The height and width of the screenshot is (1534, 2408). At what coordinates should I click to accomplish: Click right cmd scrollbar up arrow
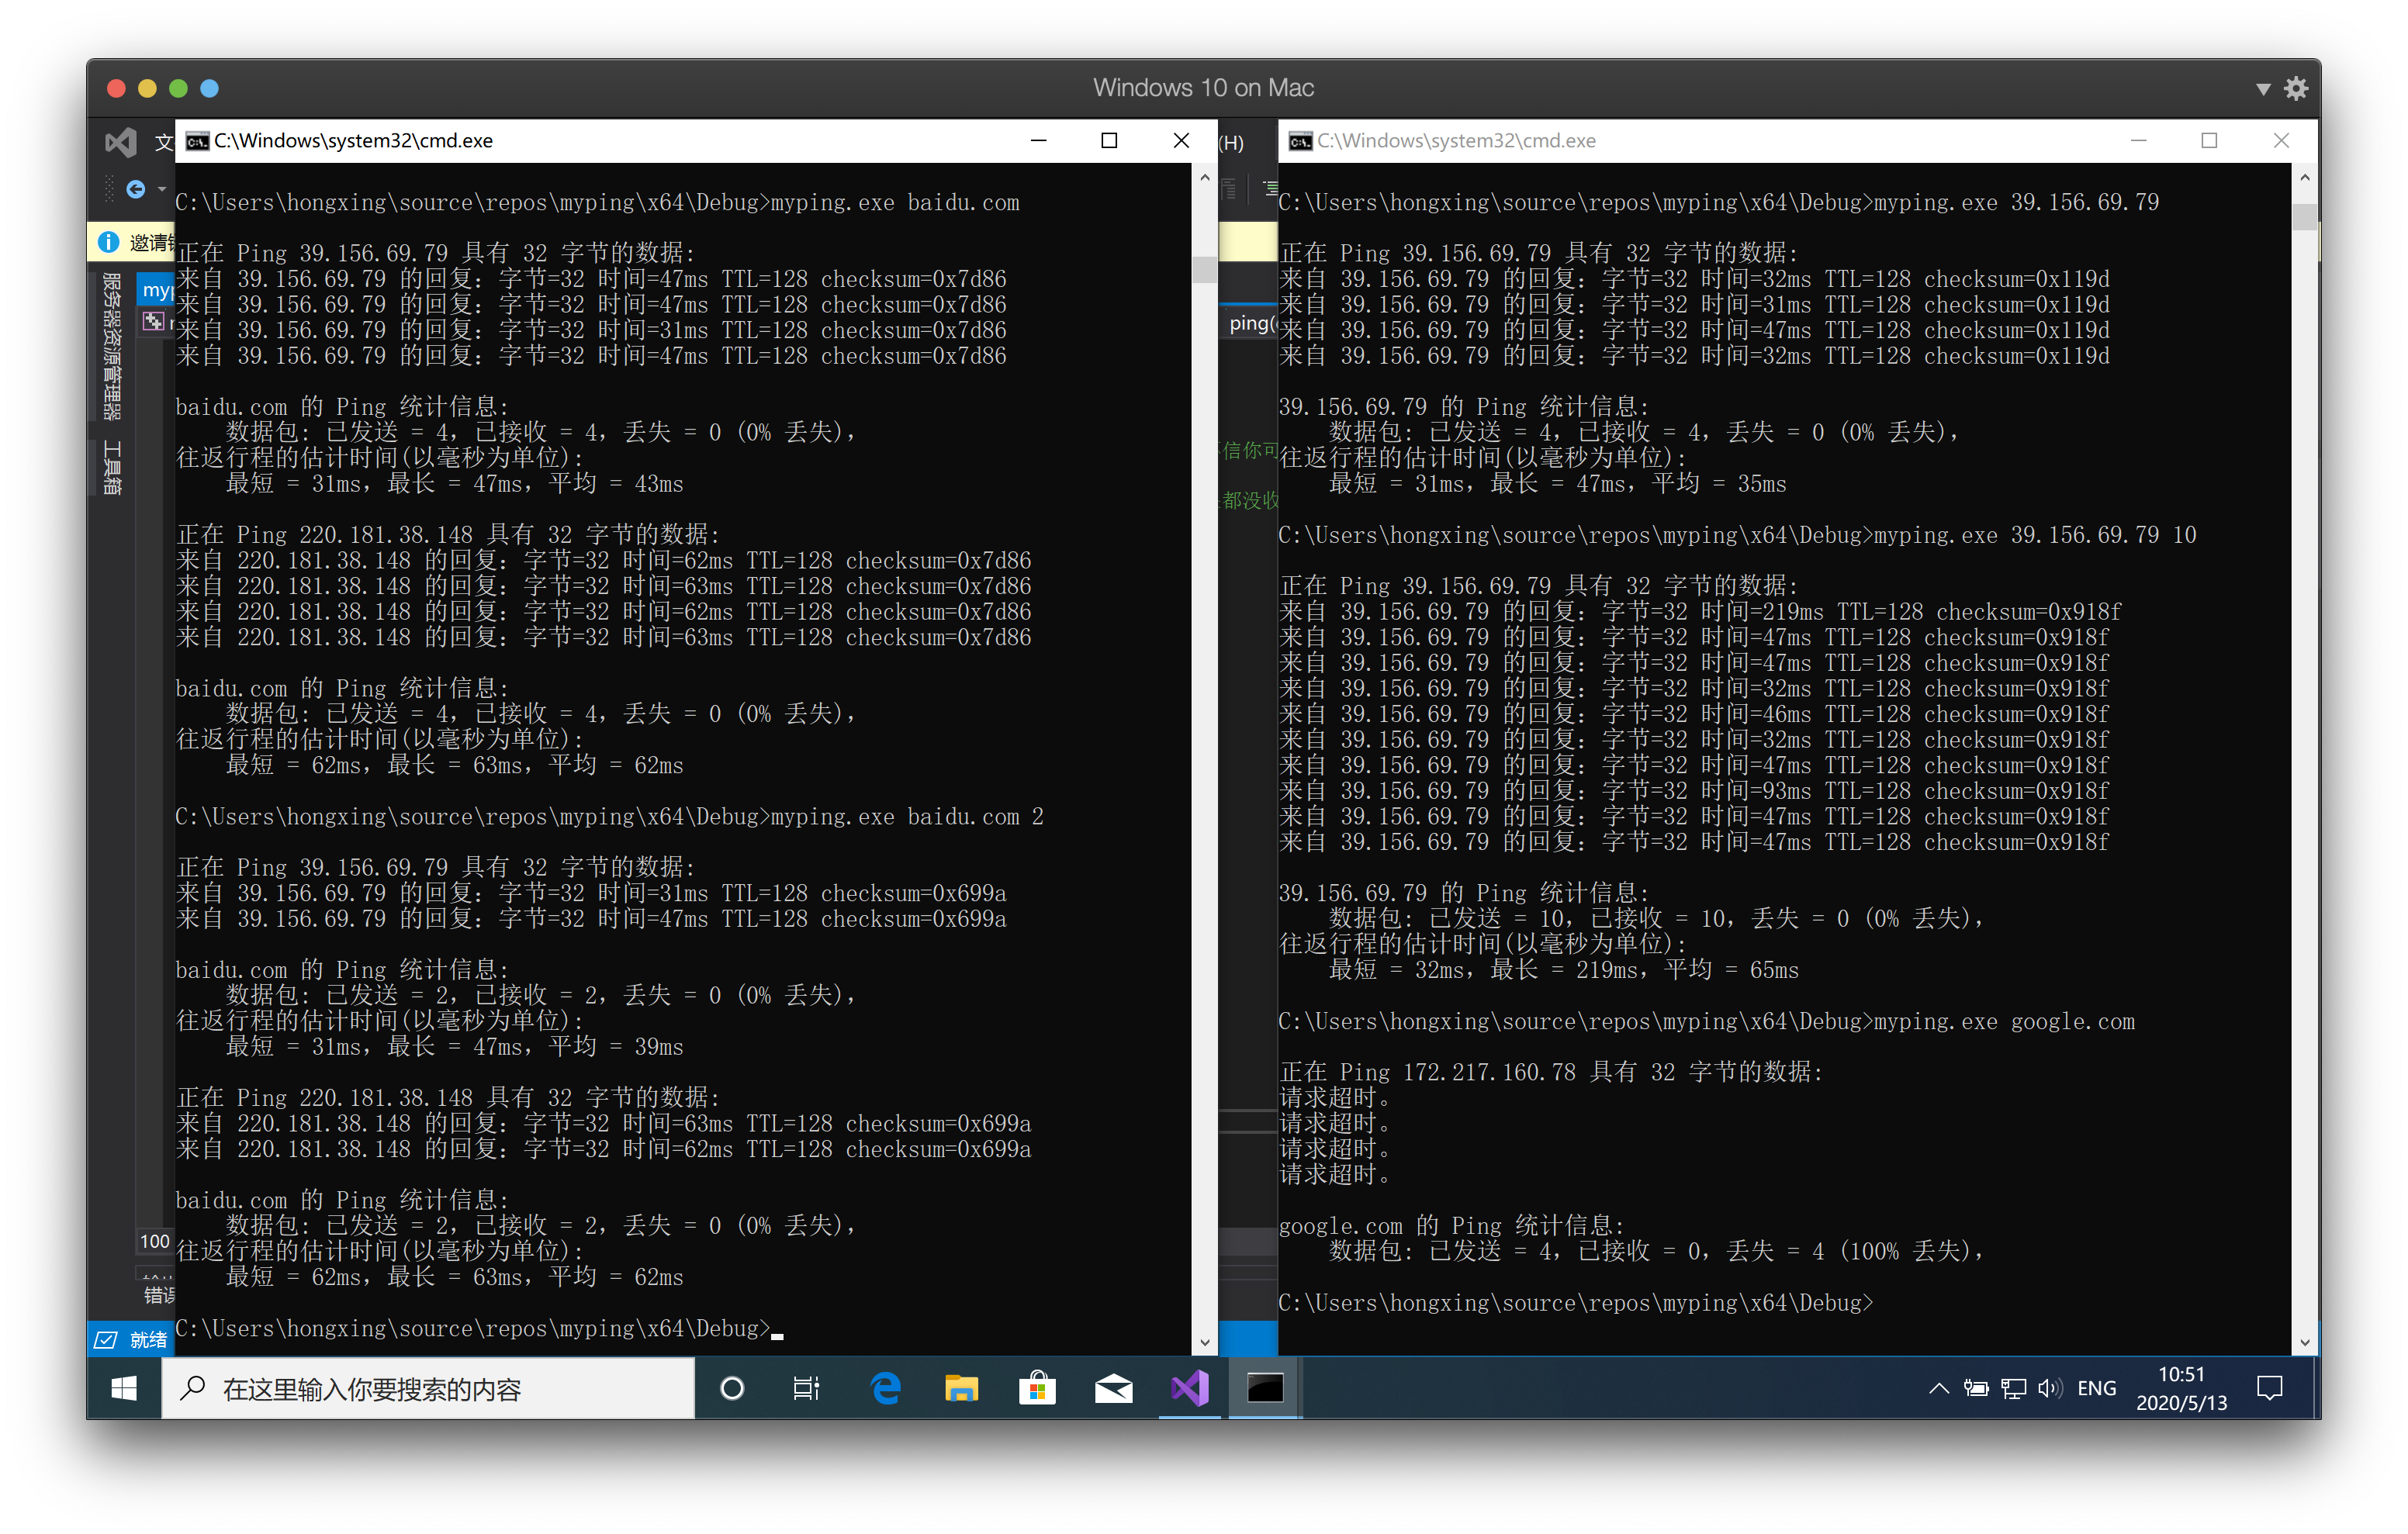click(2304, 177)
